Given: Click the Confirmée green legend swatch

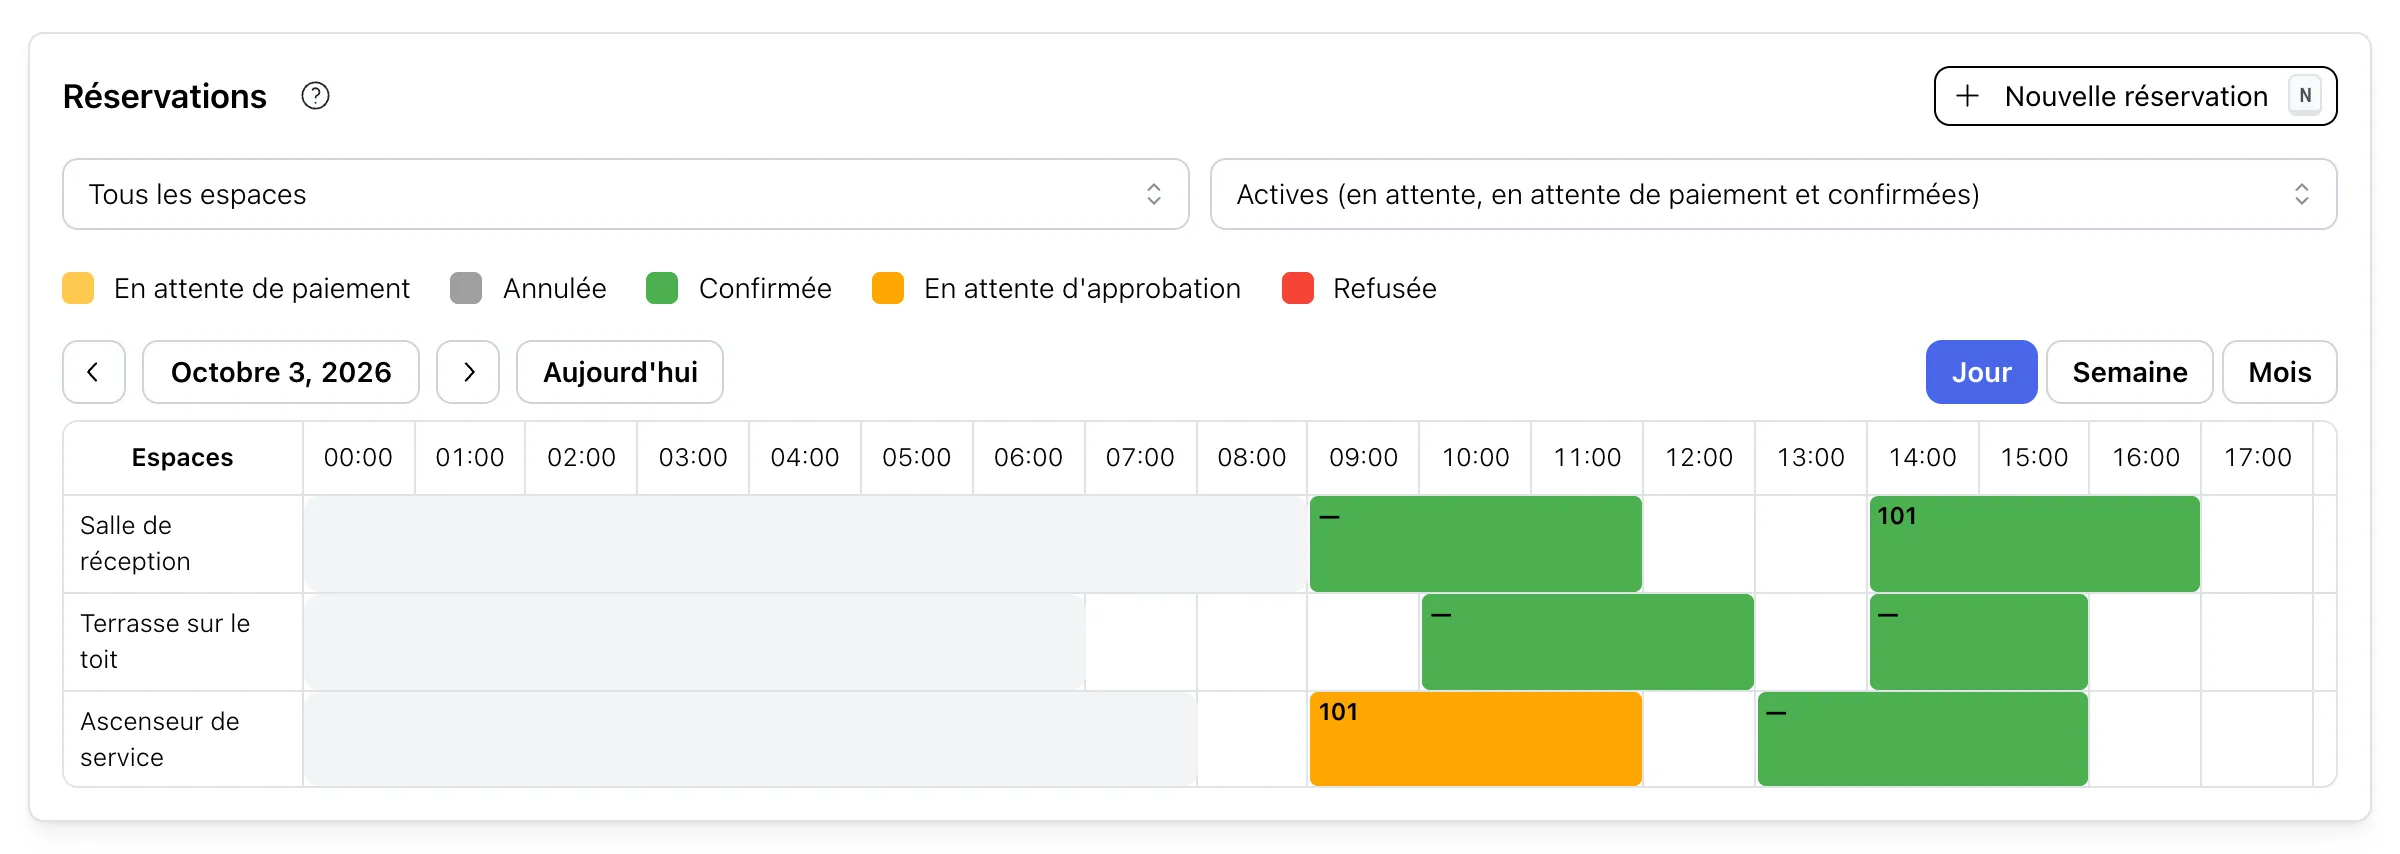Looking at the screenshot, I should pyautogui.click(x=662, y=288).
